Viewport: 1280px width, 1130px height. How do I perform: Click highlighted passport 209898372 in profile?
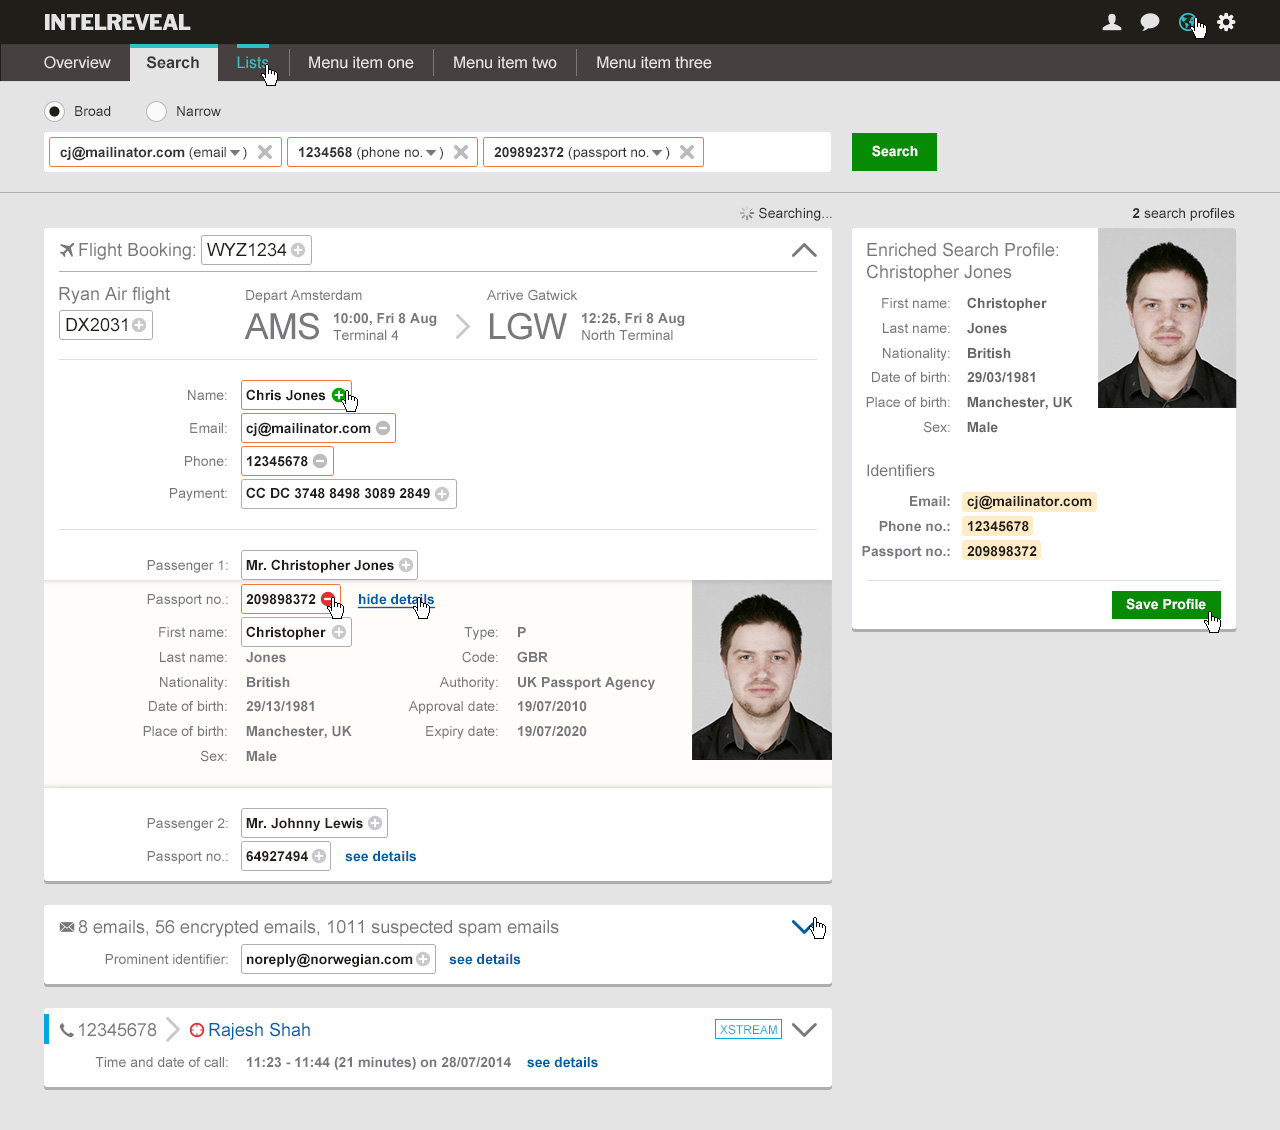click(x=1002, y=552)
